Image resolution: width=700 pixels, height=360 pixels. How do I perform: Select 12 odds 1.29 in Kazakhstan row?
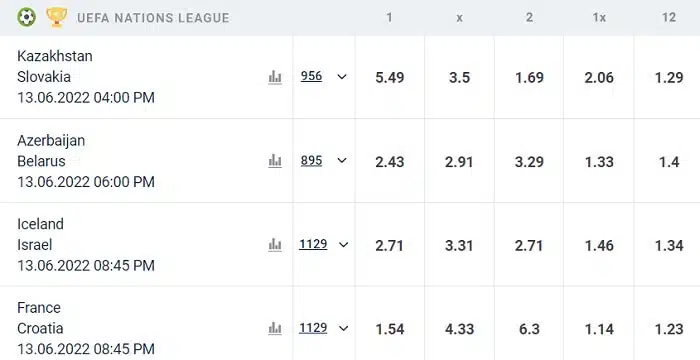[669, 77]
